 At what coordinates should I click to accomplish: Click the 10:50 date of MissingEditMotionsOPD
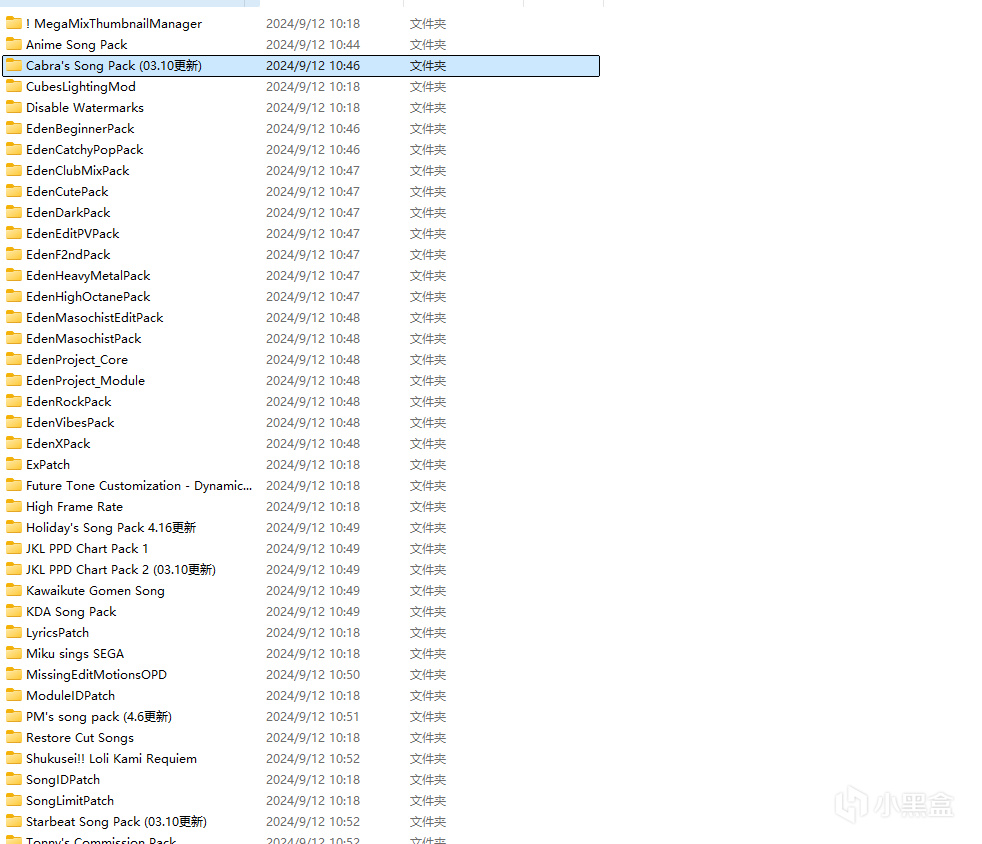click(313, 674)
